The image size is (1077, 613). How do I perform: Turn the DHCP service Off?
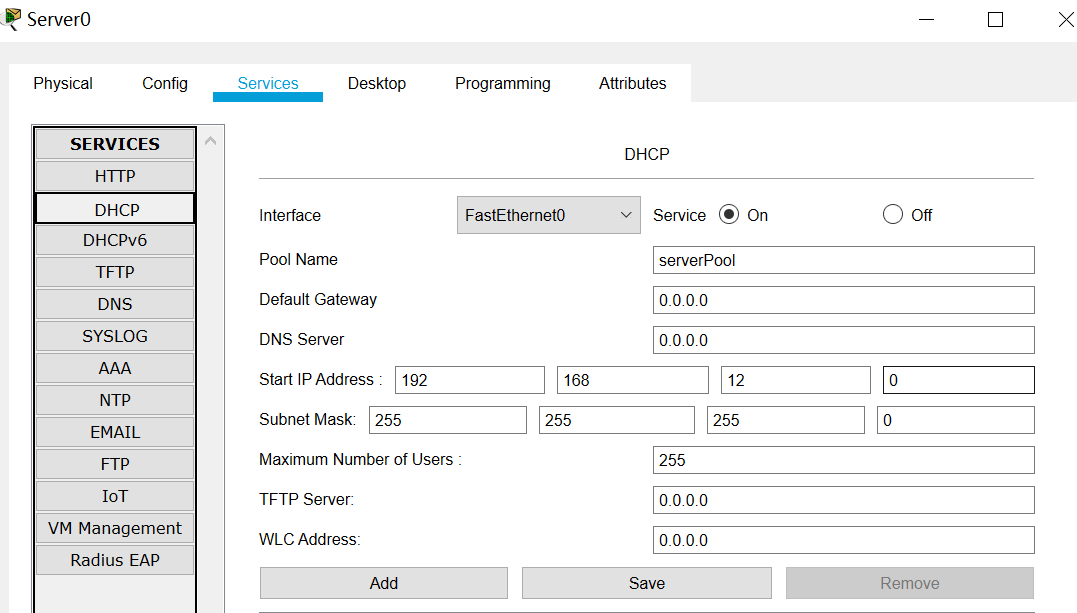tap(893, 215)
